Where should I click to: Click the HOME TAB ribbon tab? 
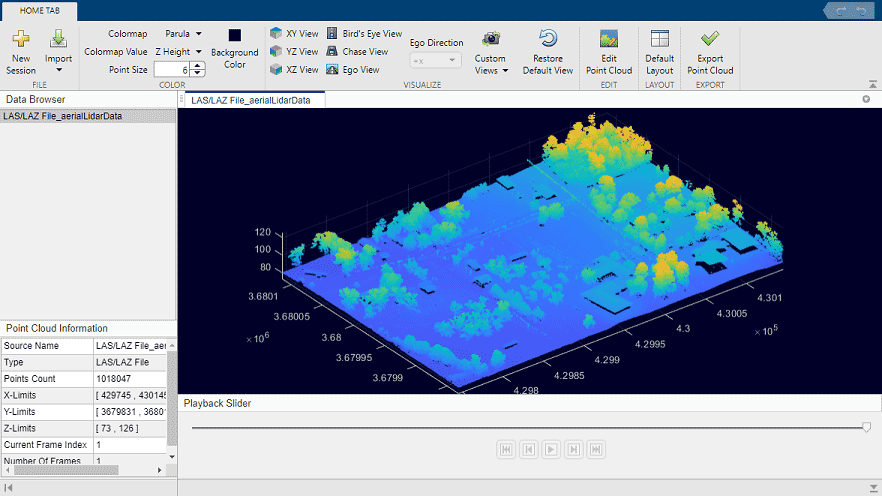(38, 10)
